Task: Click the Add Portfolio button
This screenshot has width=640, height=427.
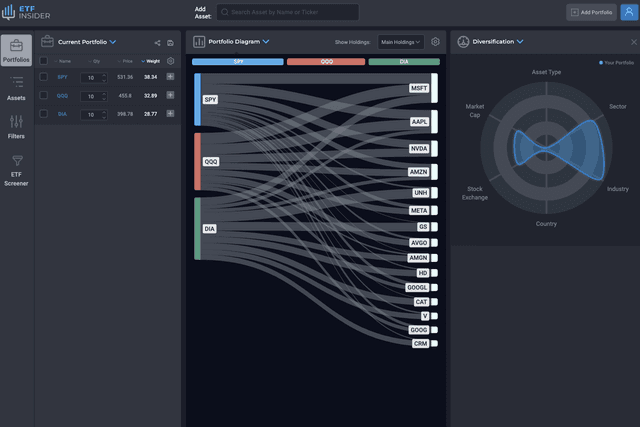Action: click(591, 12)
